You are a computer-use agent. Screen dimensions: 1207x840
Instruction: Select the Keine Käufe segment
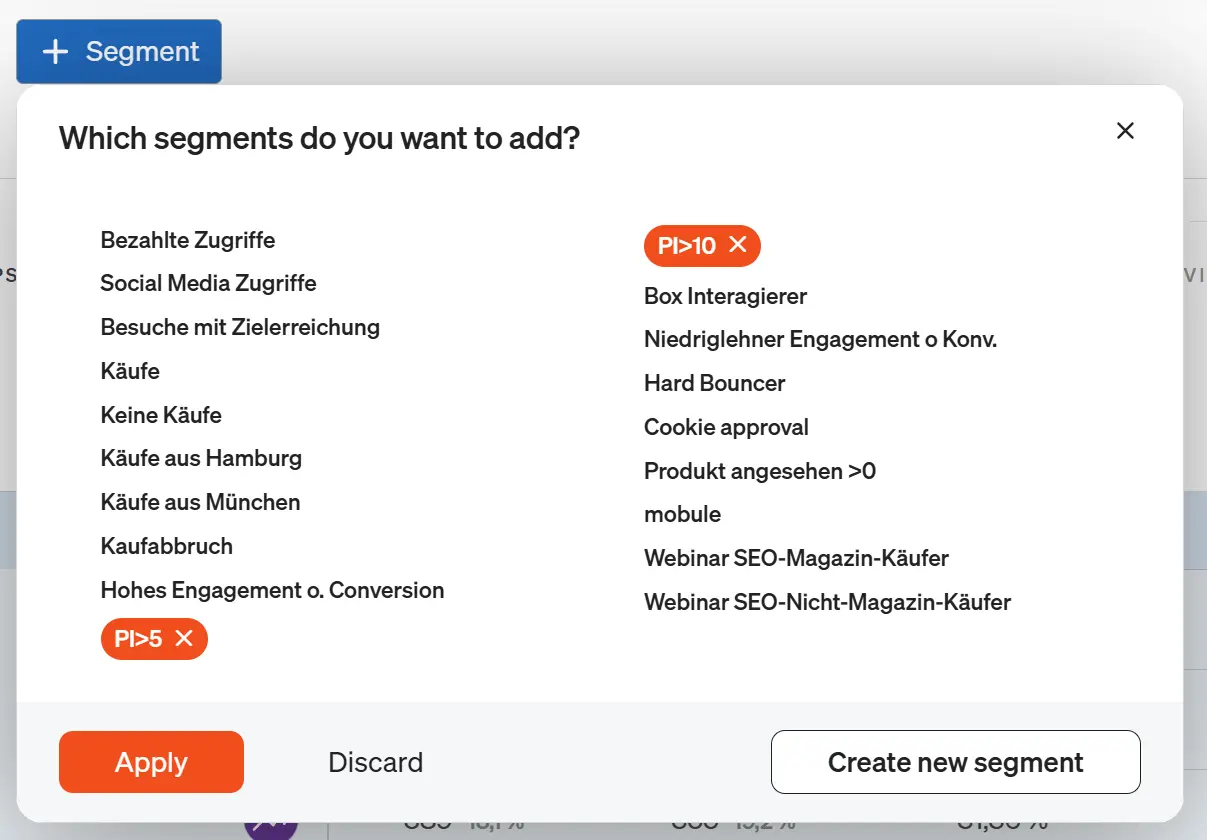point(160,415)
